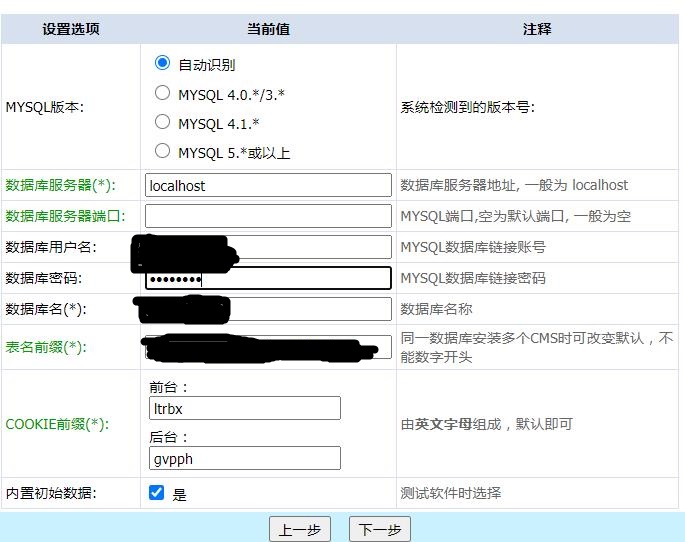Click the 数据库密码 label
Image resolution: width=685 pixels, height=542 pixels.
44,278
